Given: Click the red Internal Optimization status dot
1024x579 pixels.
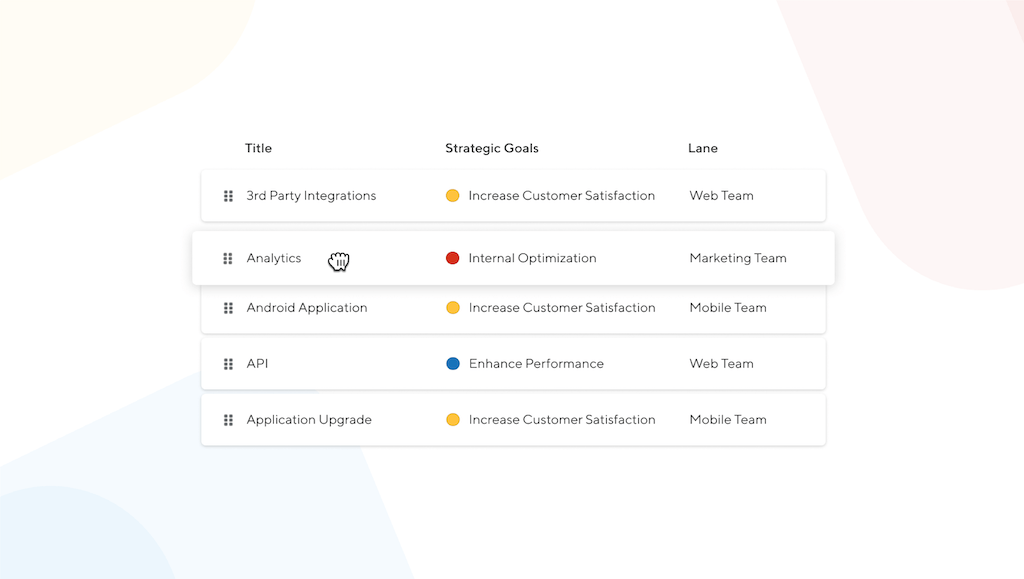Looking at the screenshot, I should tap(454, 258).
